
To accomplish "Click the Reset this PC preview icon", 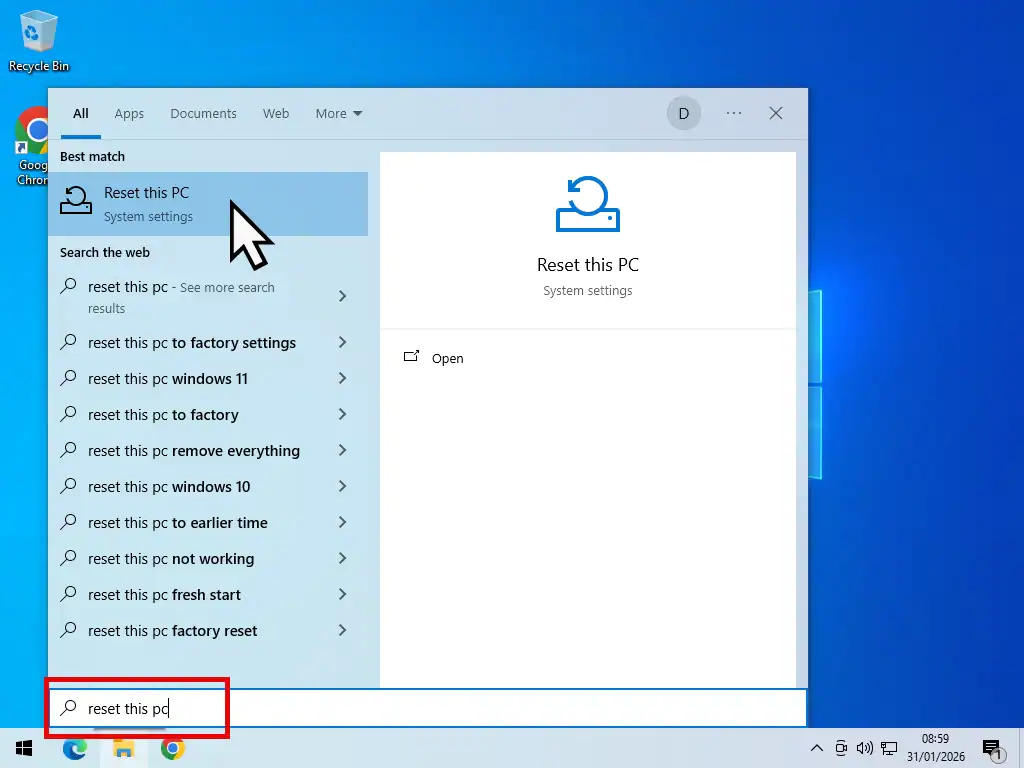I will pyautogui.click(x=587, y=204).
